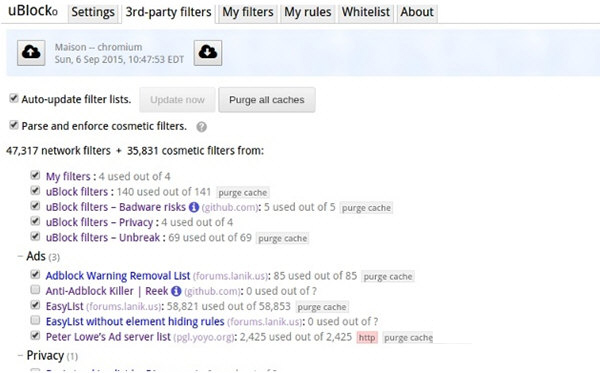Screen dimensions: 600x373
Task: Purge cache for Adblock Warning Removal List
Action: coord(388,277)
